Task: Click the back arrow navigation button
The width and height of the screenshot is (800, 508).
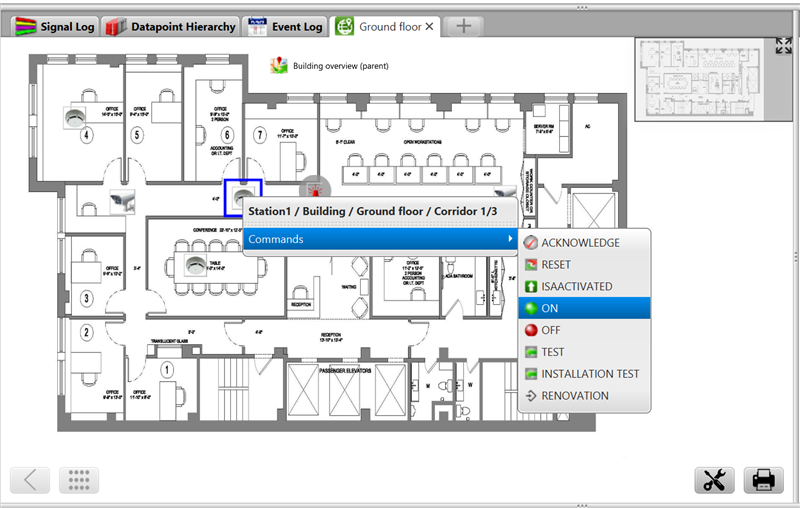Action: [x=30, y=480]
